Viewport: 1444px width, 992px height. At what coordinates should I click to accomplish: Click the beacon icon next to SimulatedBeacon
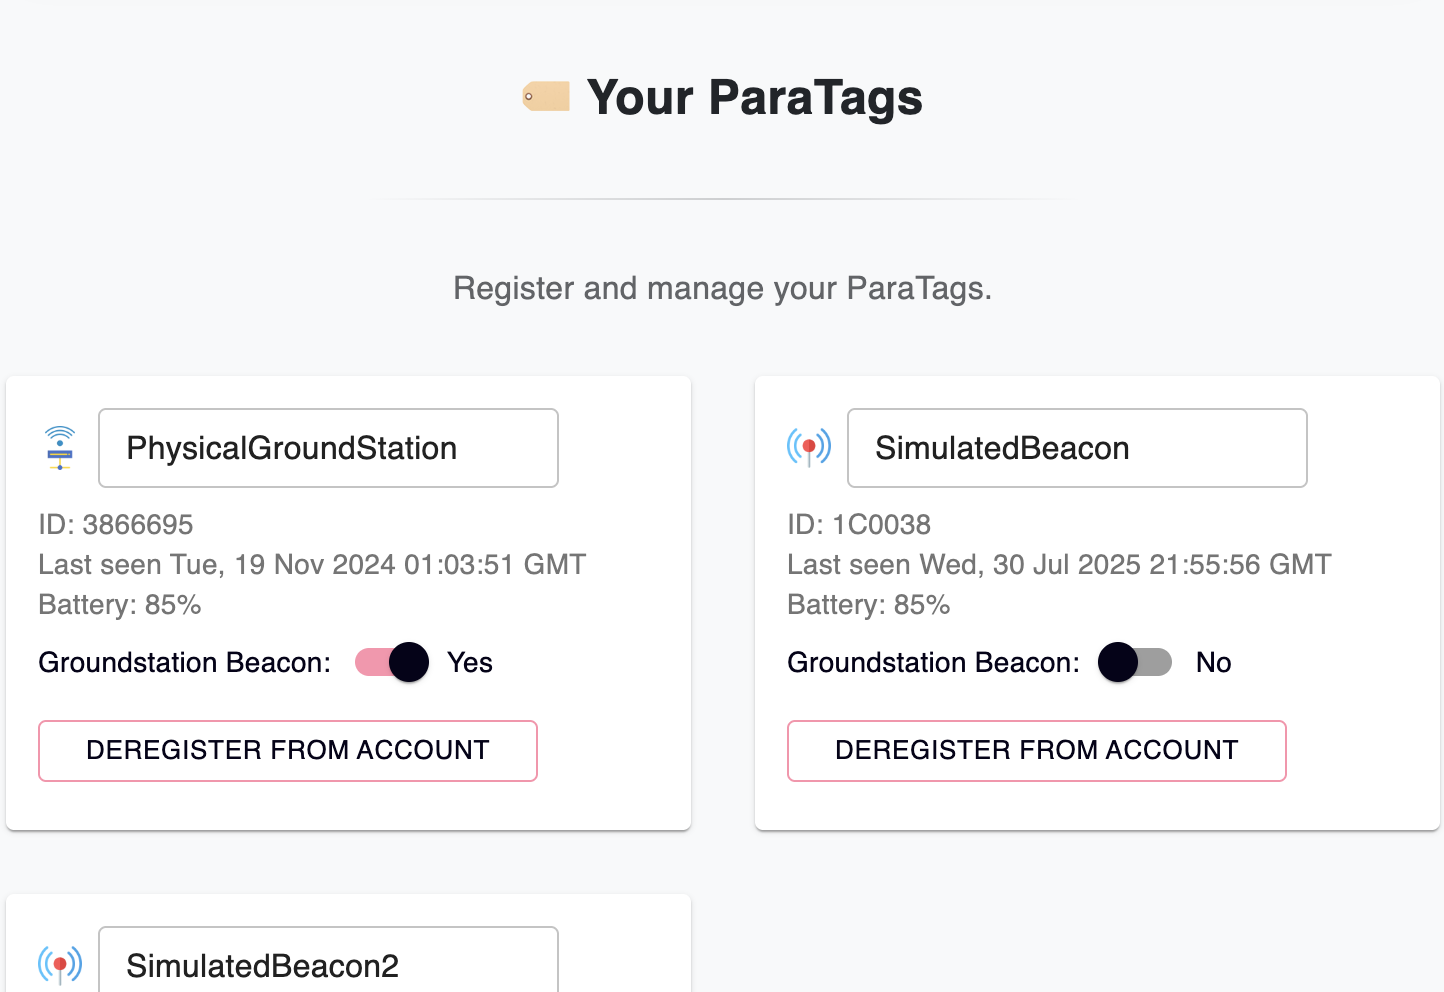[809, 447]
